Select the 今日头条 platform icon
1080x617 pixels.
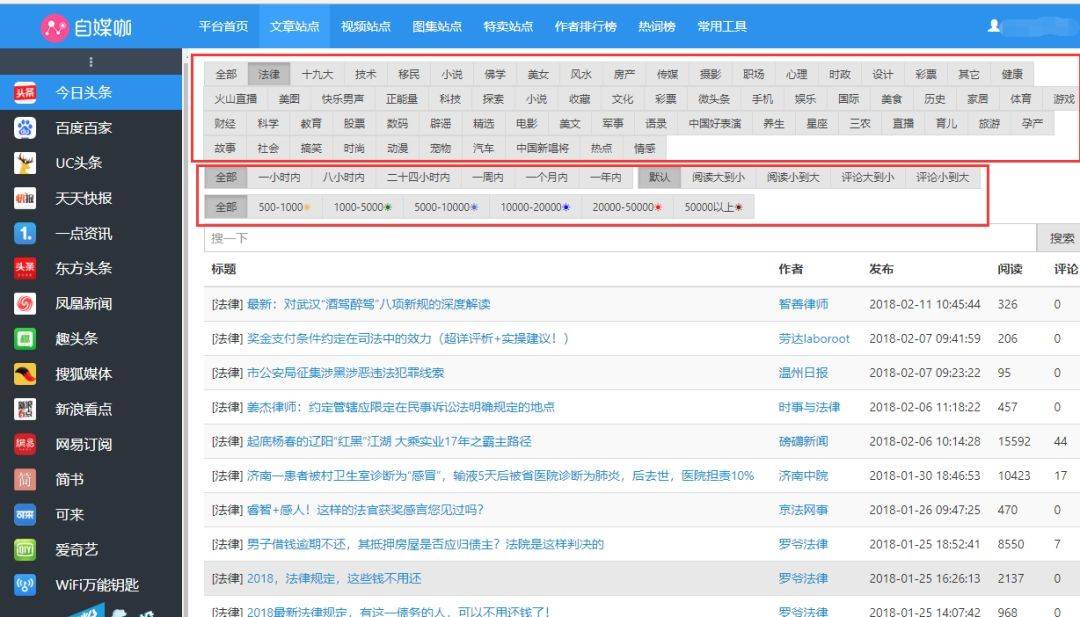[x=25, y=92]
